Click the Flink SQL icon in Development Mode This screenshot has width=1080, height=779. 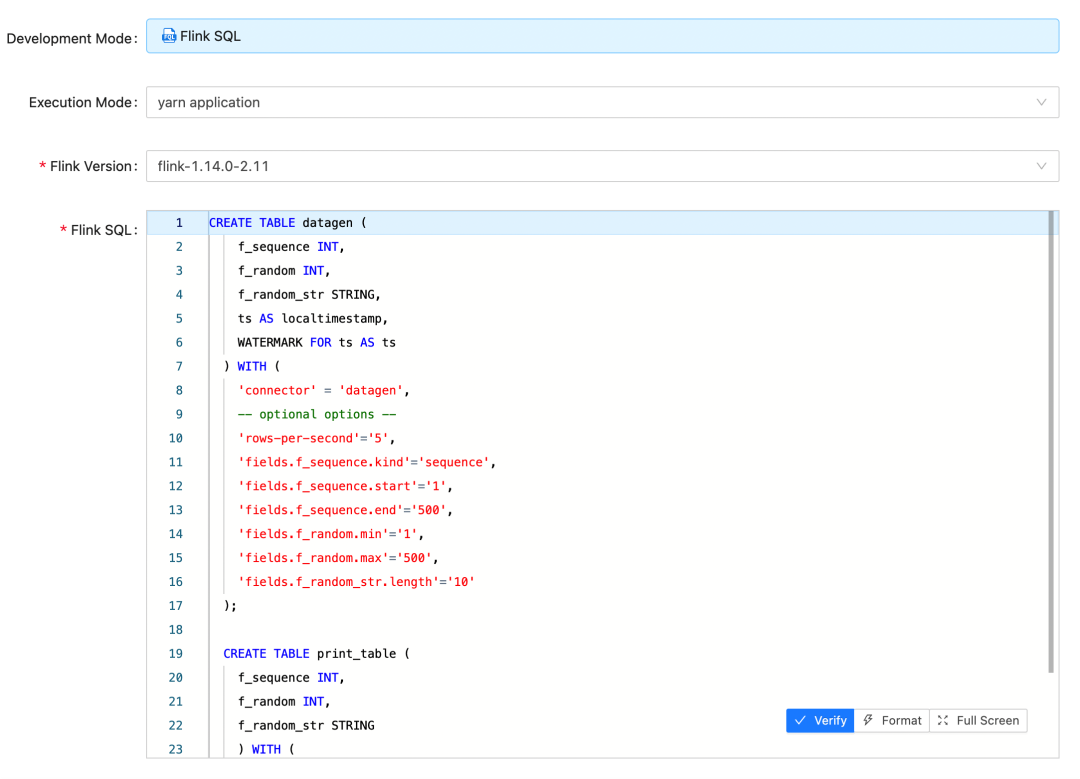pyautogui.click(x=169, y=36)
